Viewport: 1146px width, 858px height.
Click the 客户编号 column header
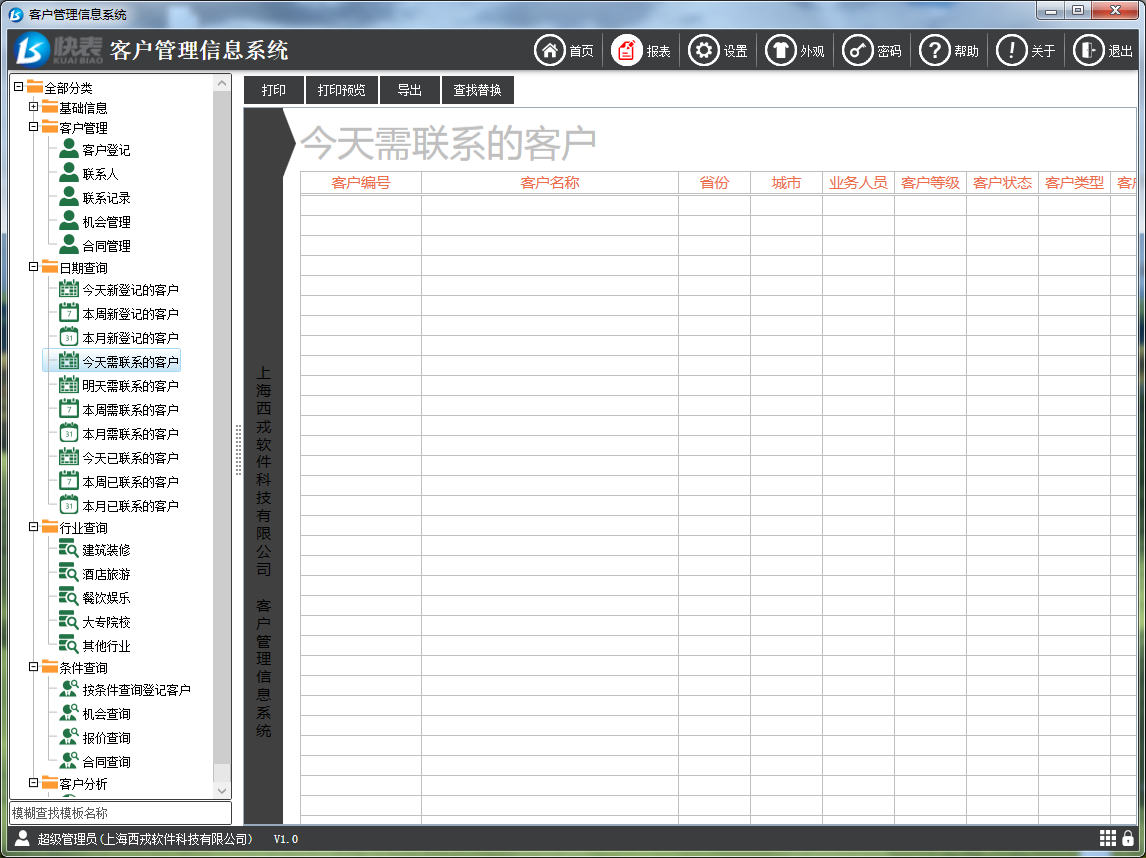(361, 183)
